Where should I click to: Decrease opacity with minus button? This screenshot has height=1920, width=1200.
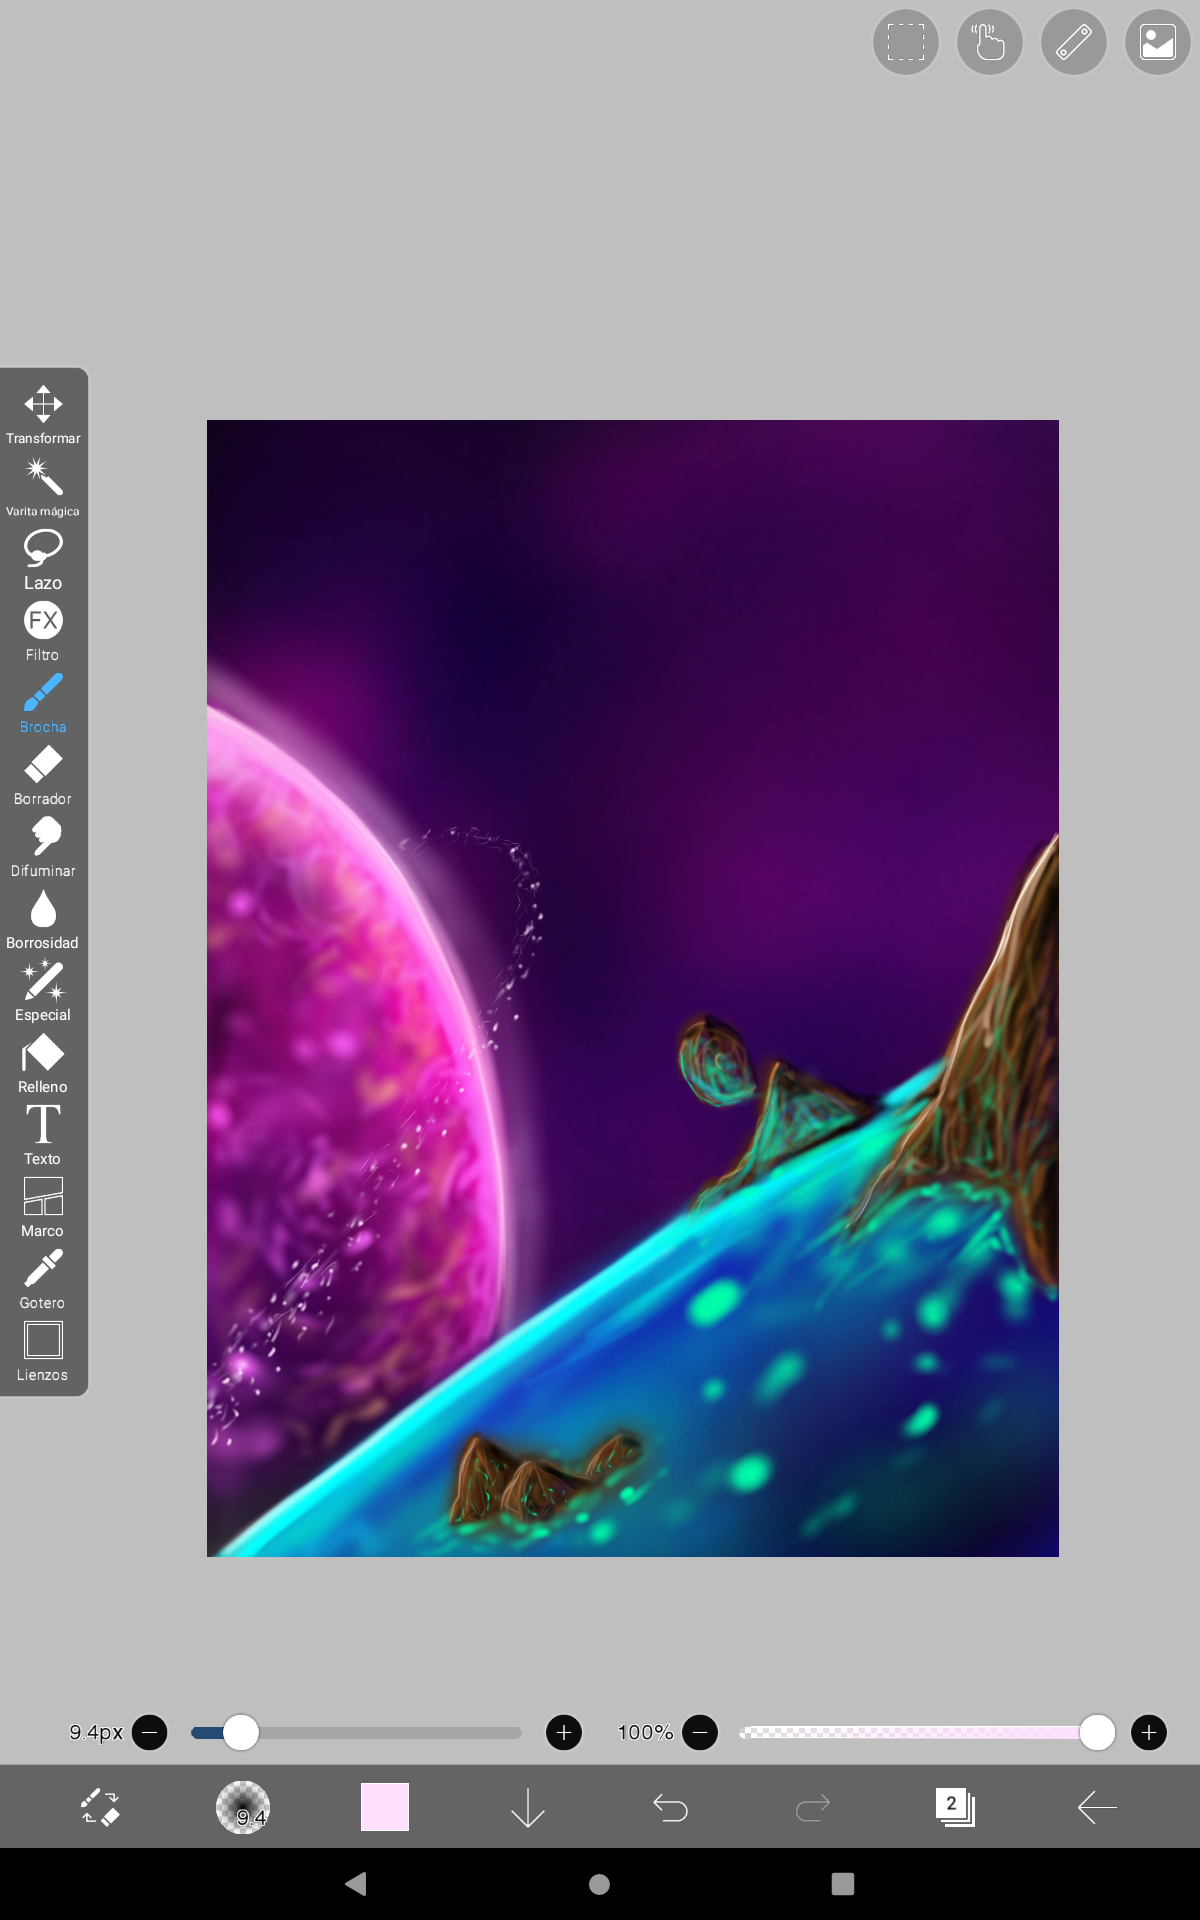point(700,1732)
